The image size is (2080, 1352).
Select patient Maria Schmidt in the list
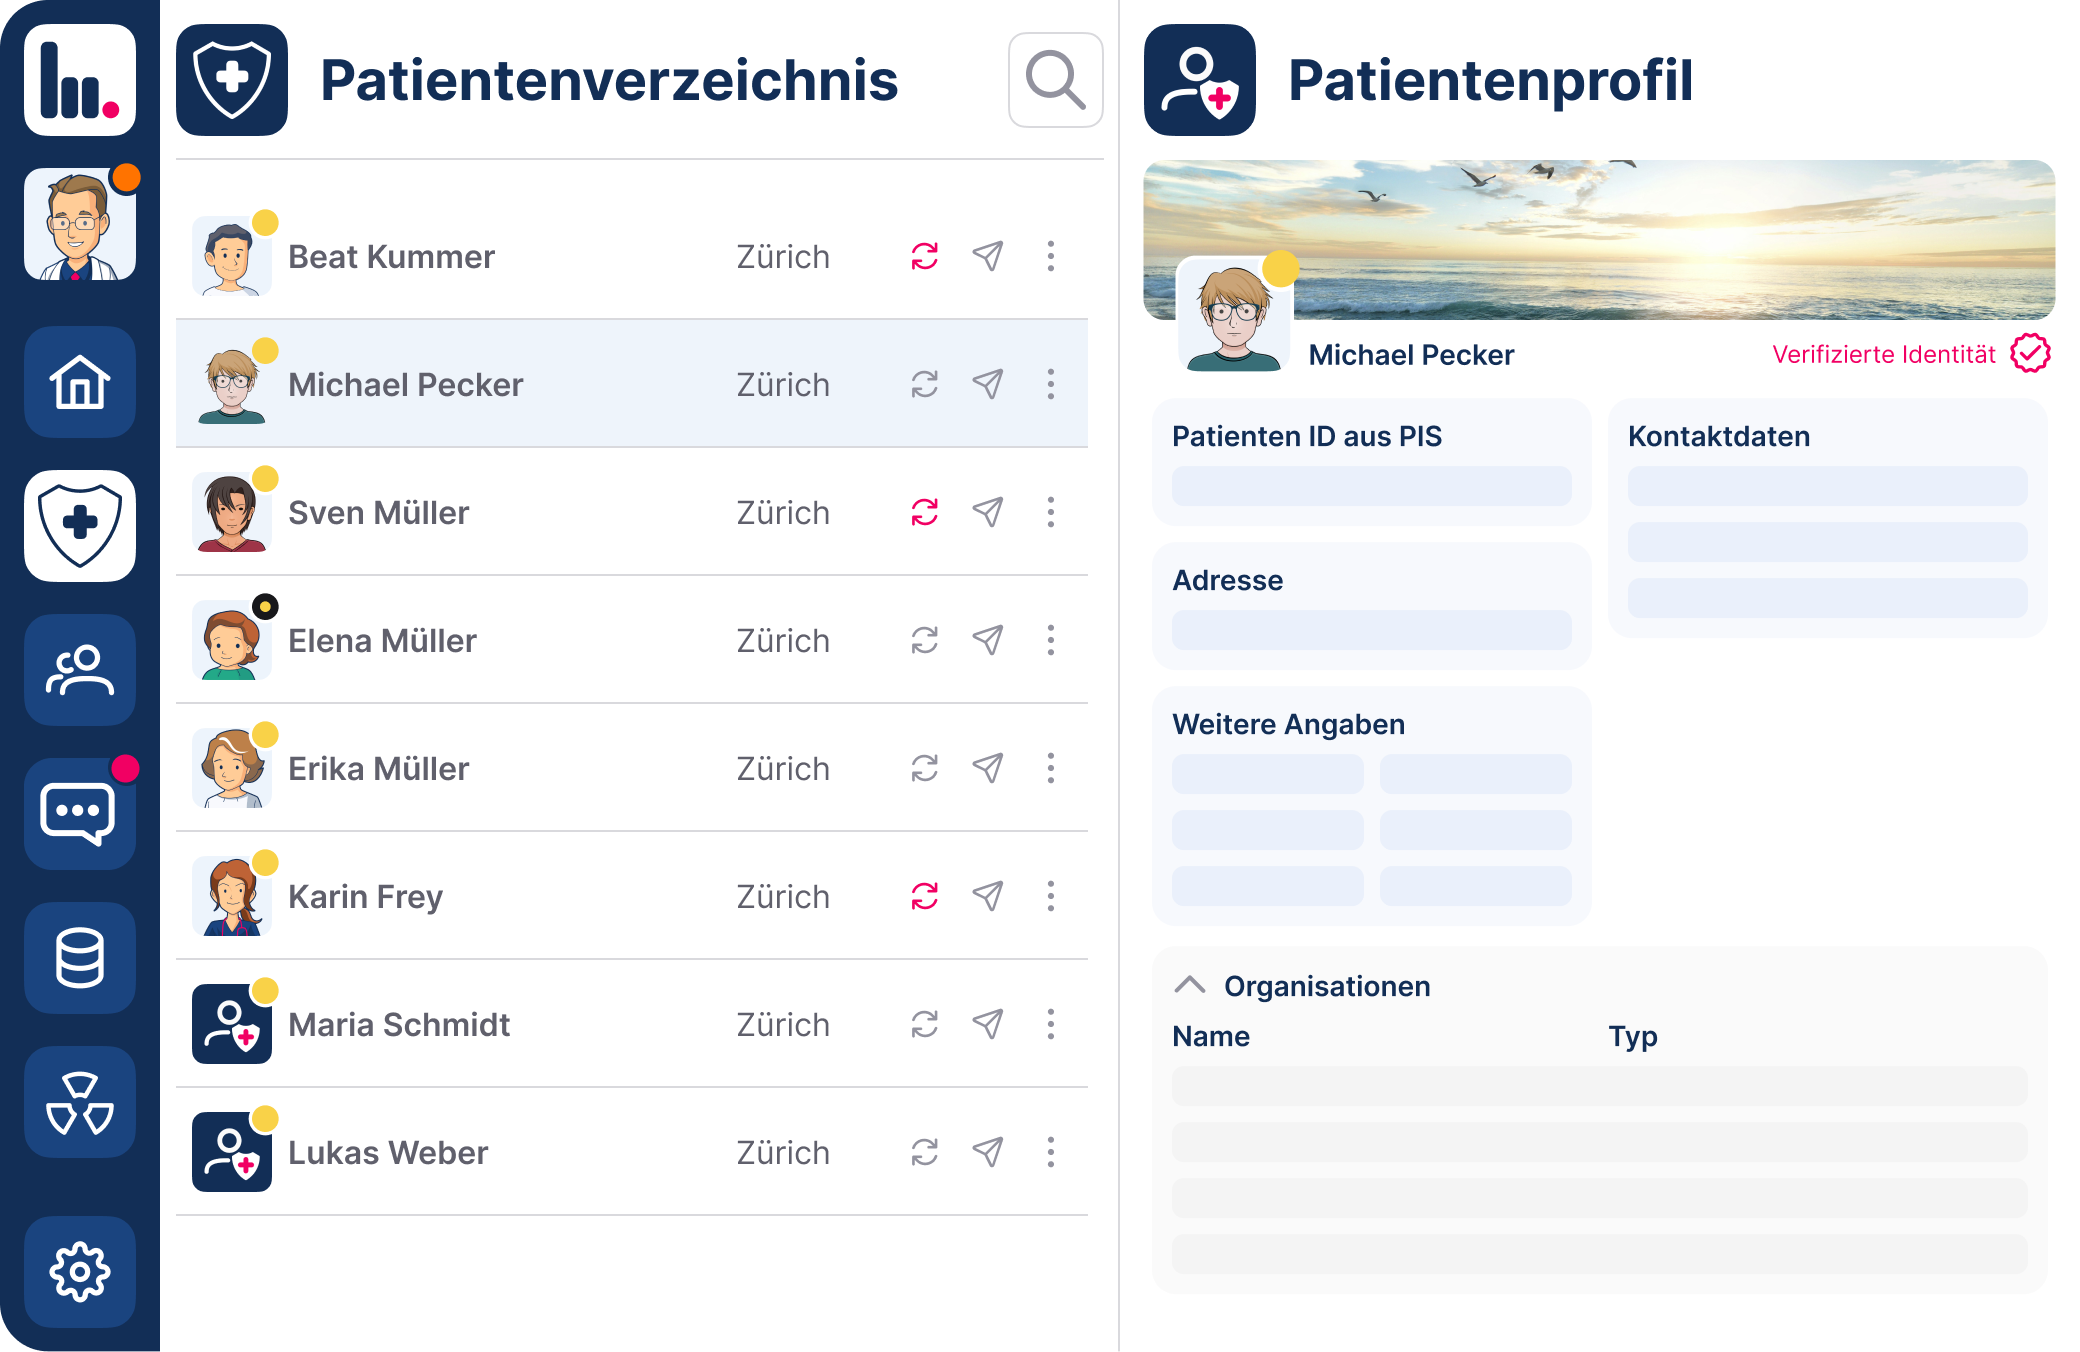(x=399, y=1024)
